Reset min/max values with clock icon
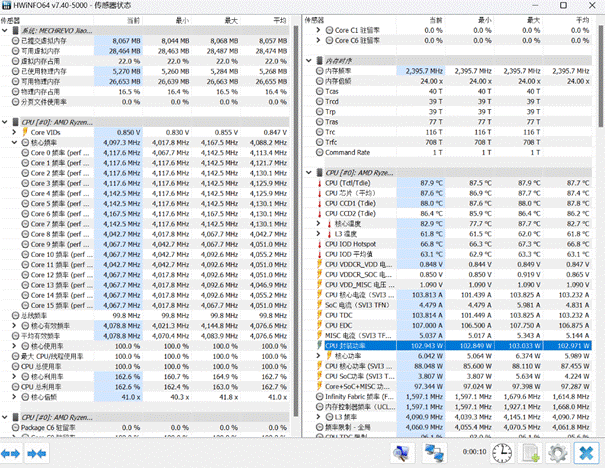 pos(504,453)
